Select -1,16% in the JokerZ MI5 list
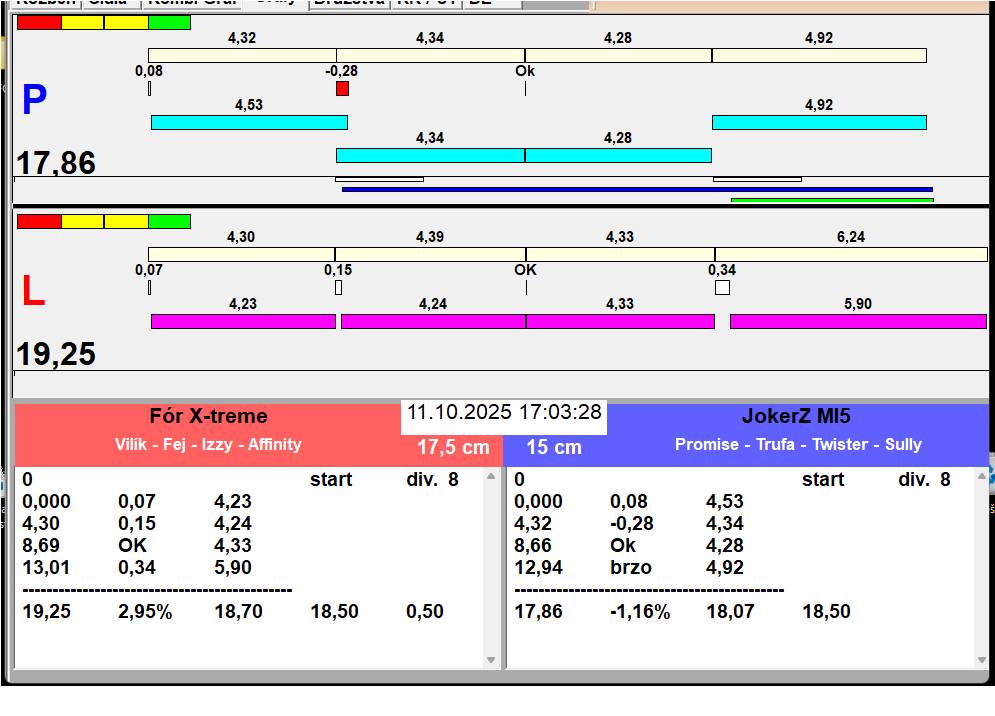Screen dimensions: 995x716 click(640, 612)
